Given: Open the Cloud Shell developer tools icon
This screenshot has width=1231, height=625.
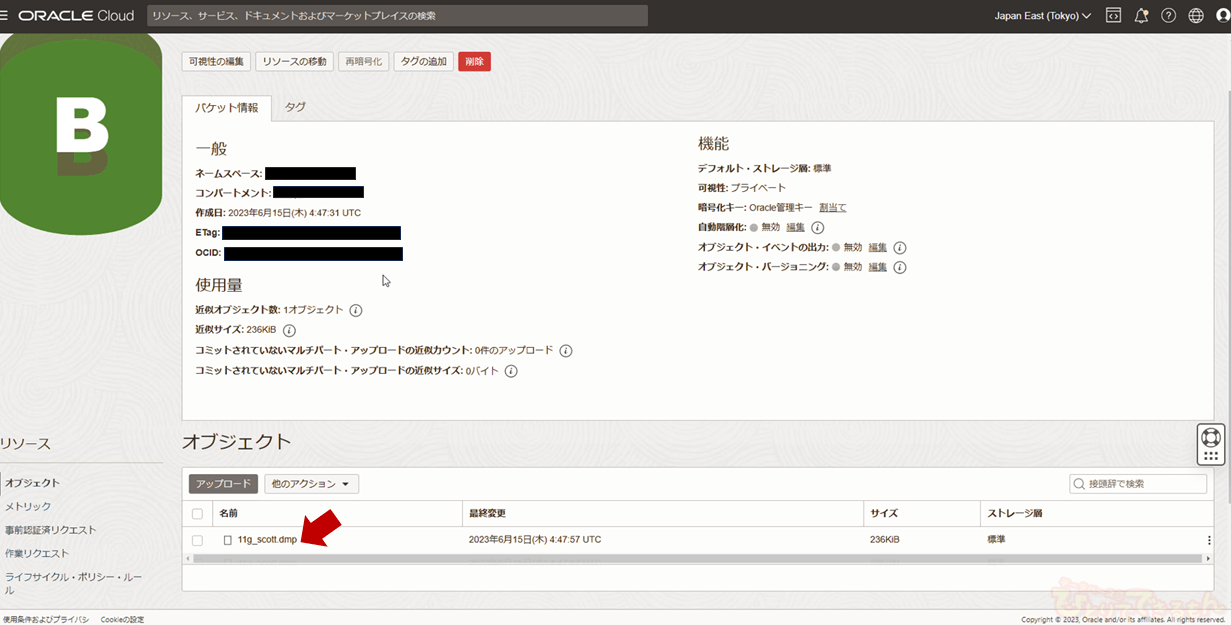Looking at the screenshot, I should (x=1113, y=16).
